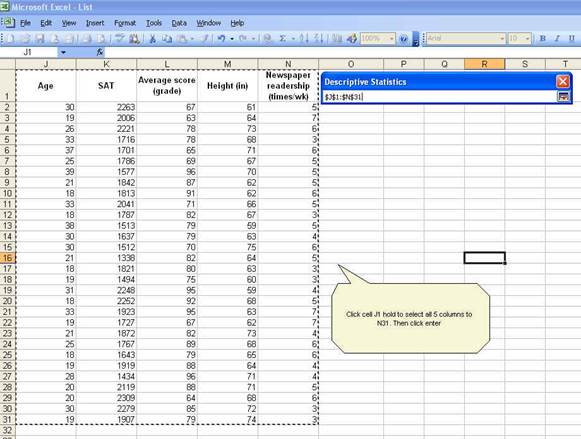Expand the zoom 100% dropdown
This screenshot has height=439, width=581.
tap(391, 39)
